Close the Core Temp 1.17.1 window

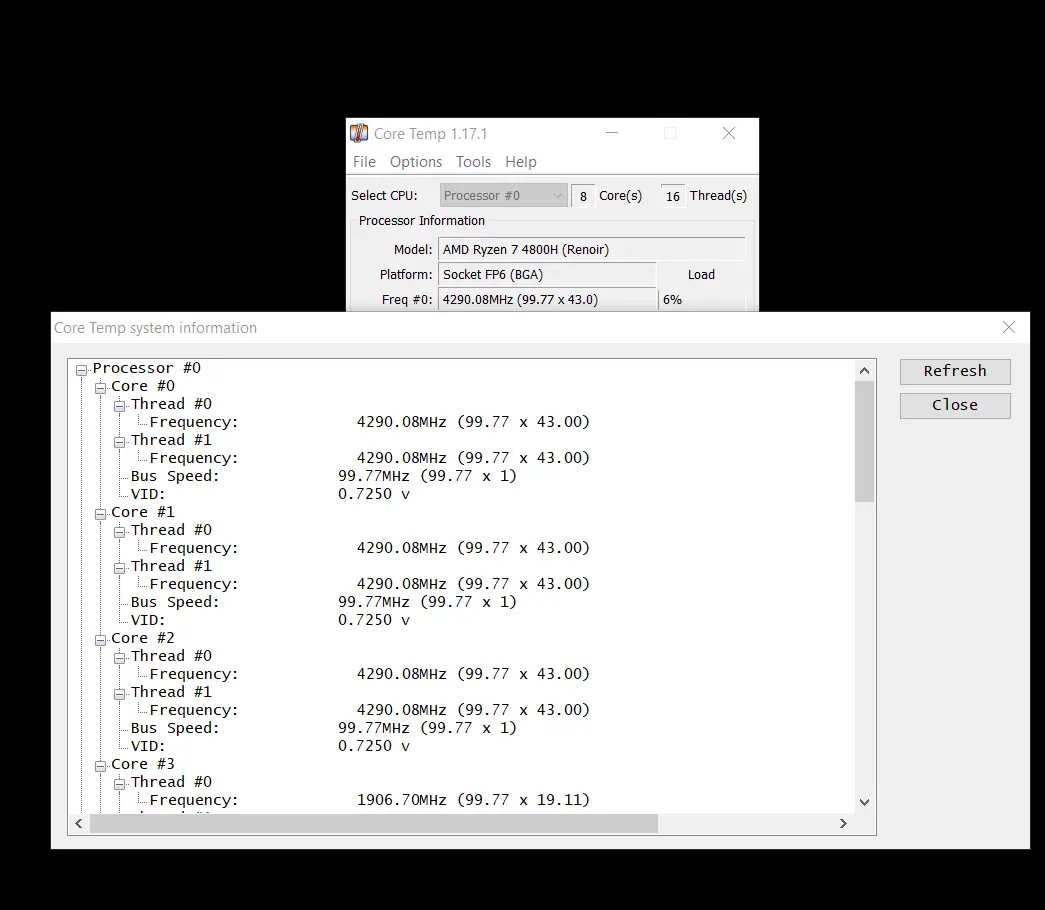[x=729, y=133]
